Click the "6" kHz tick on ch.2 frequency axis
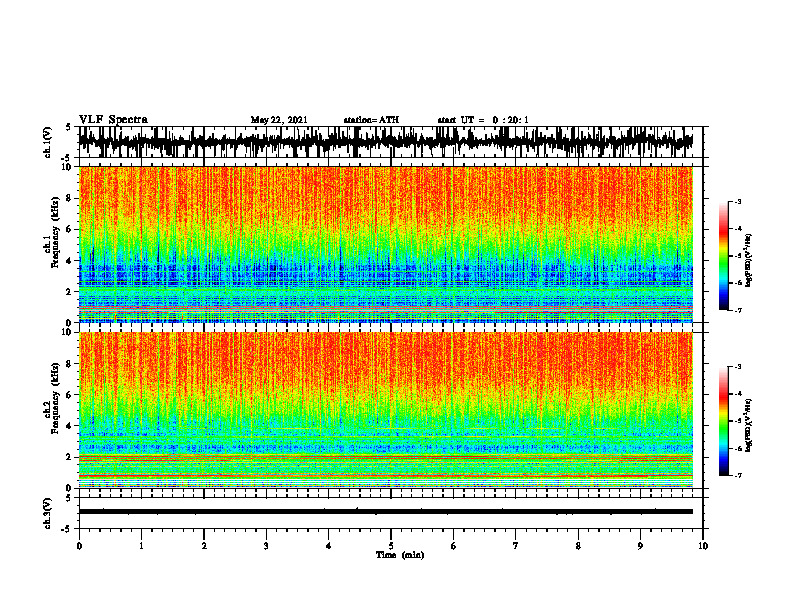The height and width of the screenshot is (612, 792). (69, 395)
